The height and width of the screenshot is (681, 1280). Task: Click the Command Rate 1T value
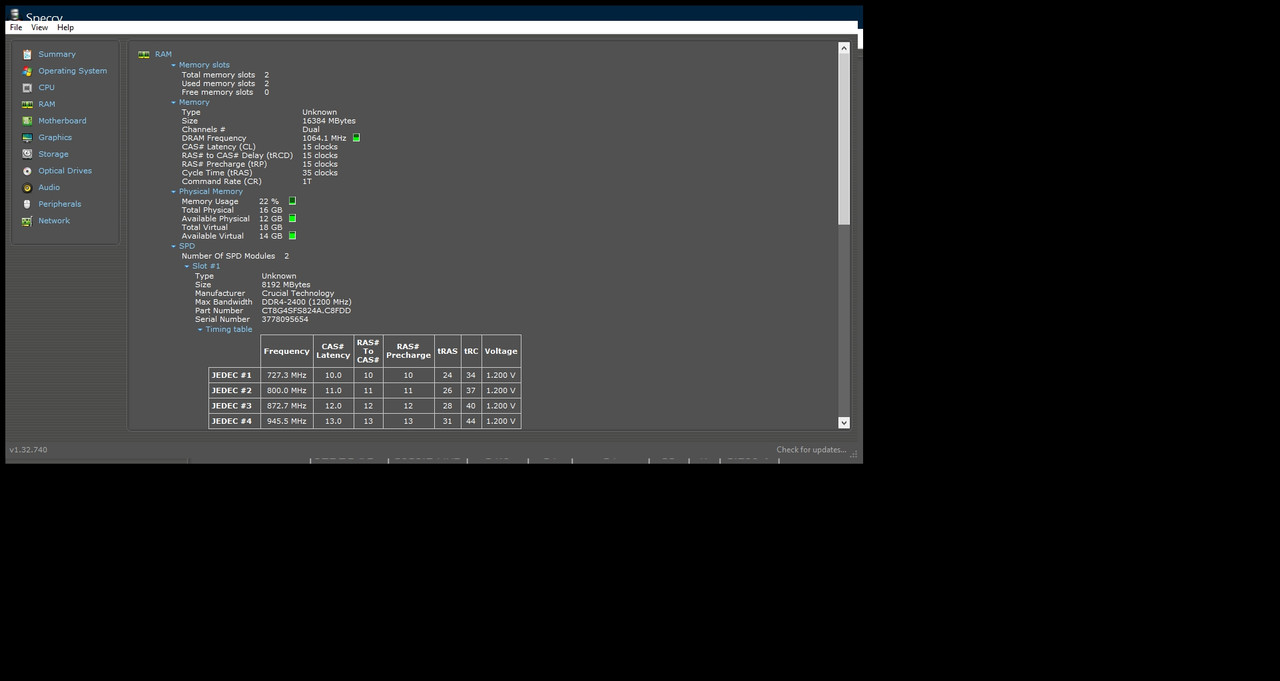pos(307,182)
